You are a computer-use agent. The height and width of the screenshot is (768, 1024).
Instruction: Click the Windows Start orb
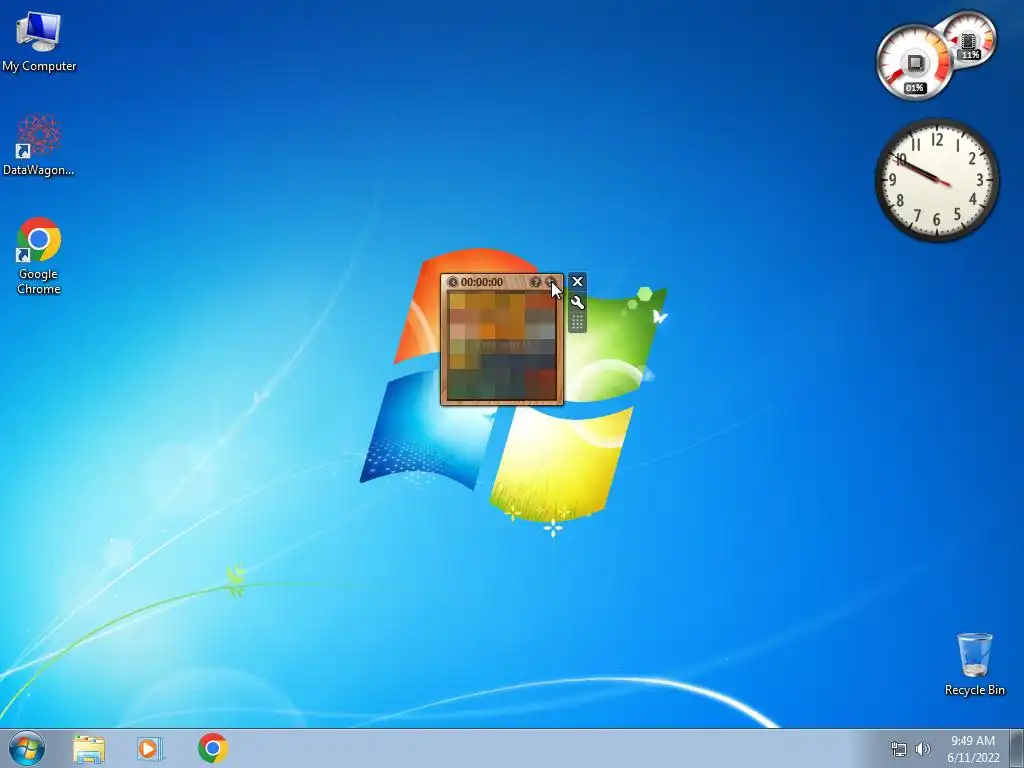[x=27, y=748]
